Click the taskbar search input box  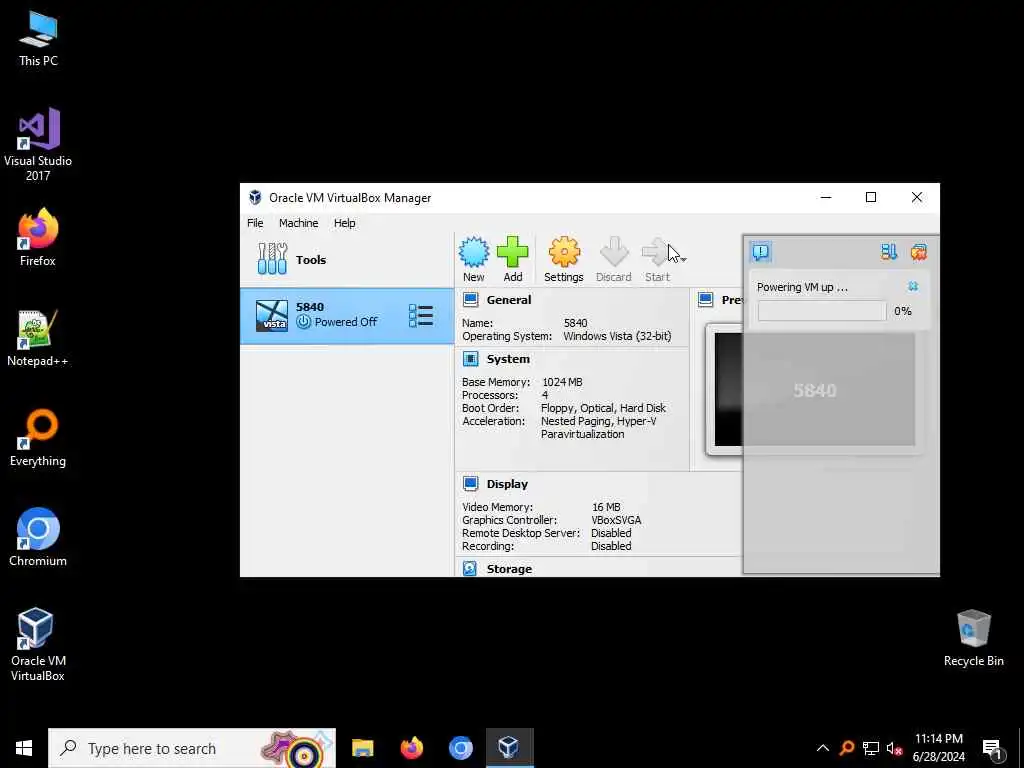pyautogui.click(x=192, y=748)
